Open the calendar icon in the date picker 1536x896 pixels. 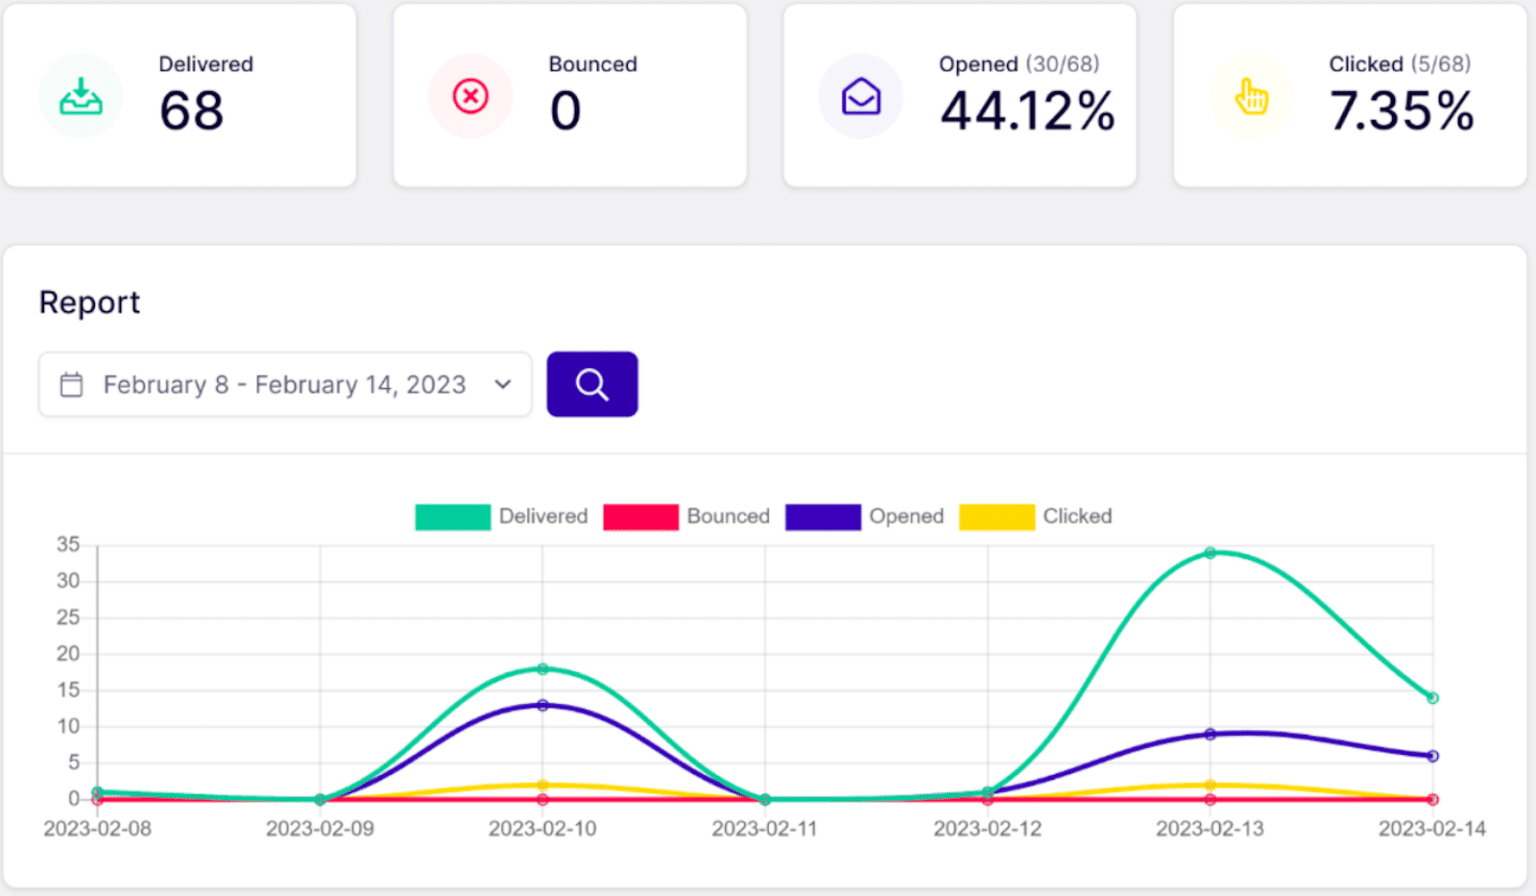point(71,384)
